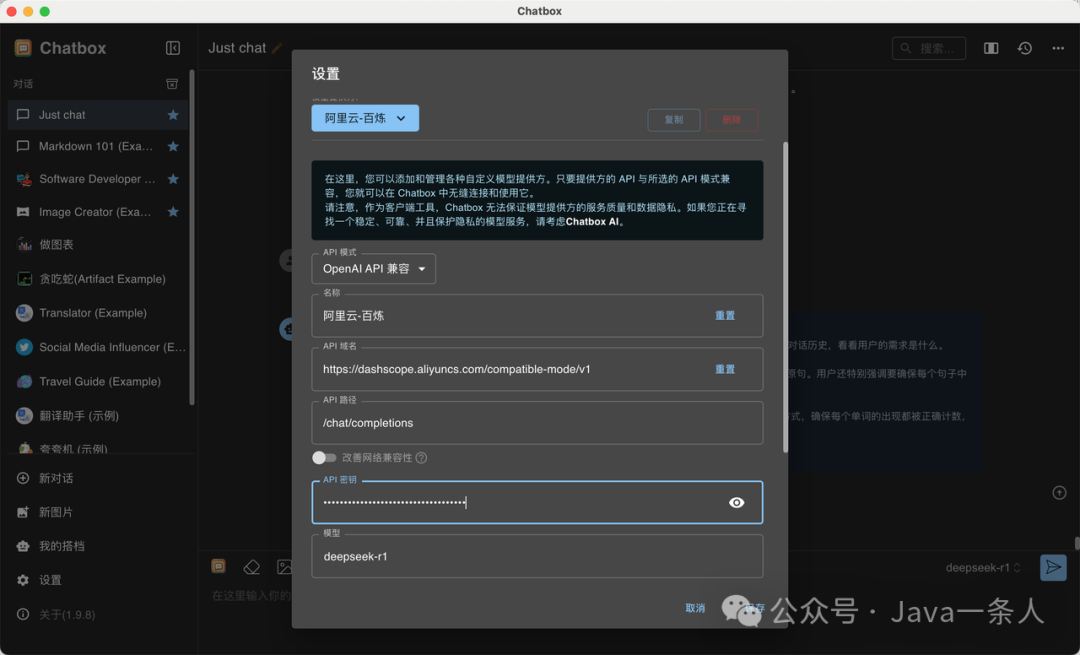Click the 模型 input containing deepseek-r1
The image size is (1080, 655).
(537, 557)
